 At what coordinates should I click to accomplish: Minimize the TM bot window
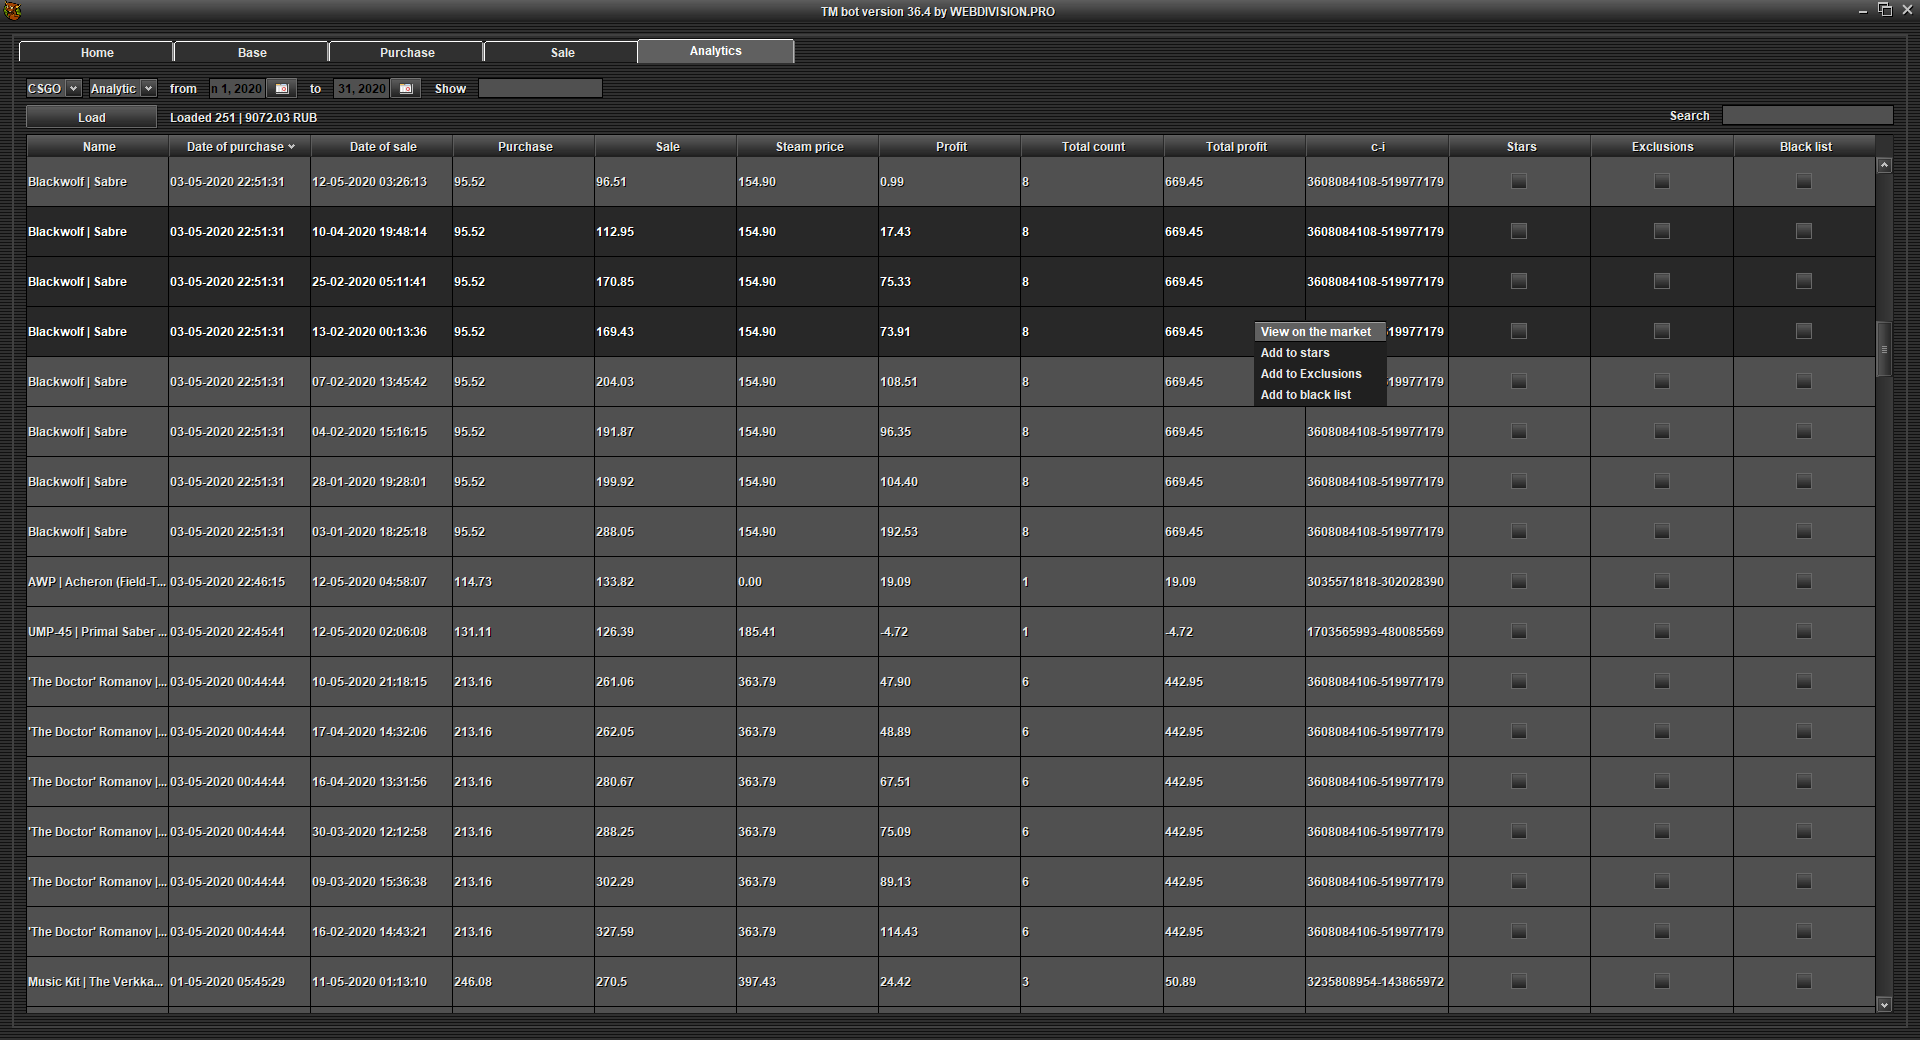tap(1862, 11)
